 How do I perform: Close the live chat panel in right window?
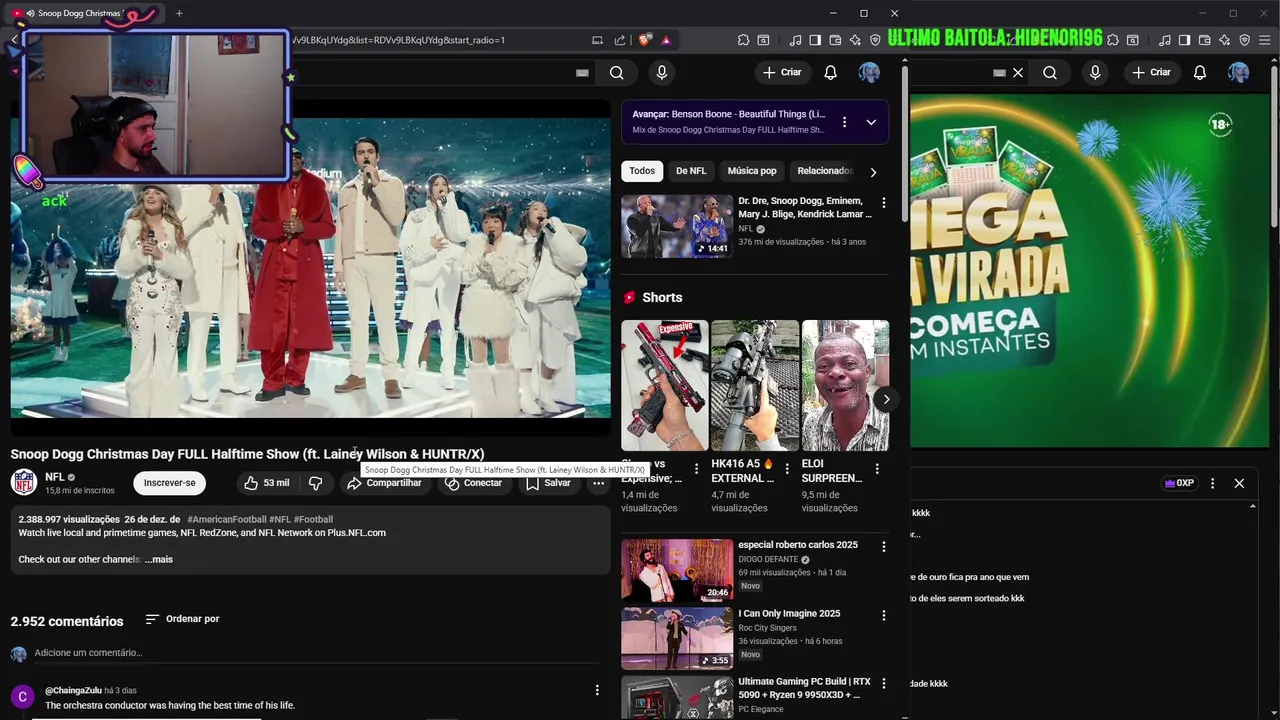tap(1239, 483)
